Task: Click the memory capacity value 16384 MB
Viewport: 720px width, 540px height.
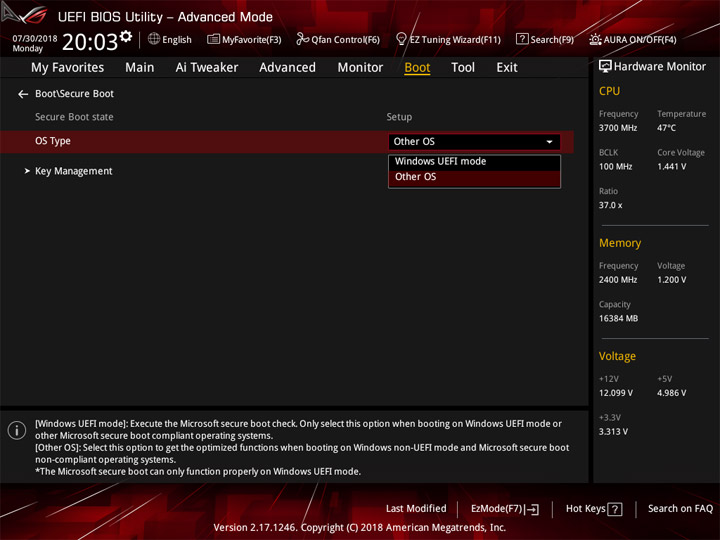Action: point(619,318)
